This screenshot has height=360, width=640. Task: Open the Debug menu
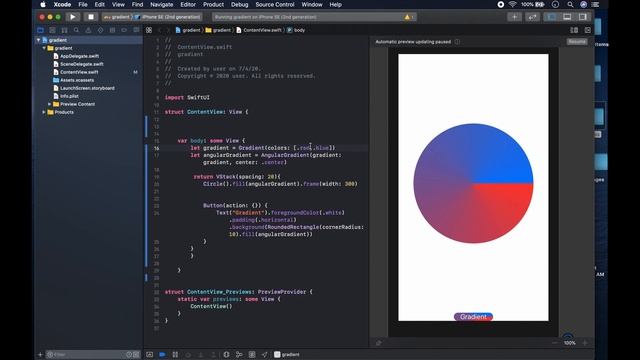coord(240,4)
